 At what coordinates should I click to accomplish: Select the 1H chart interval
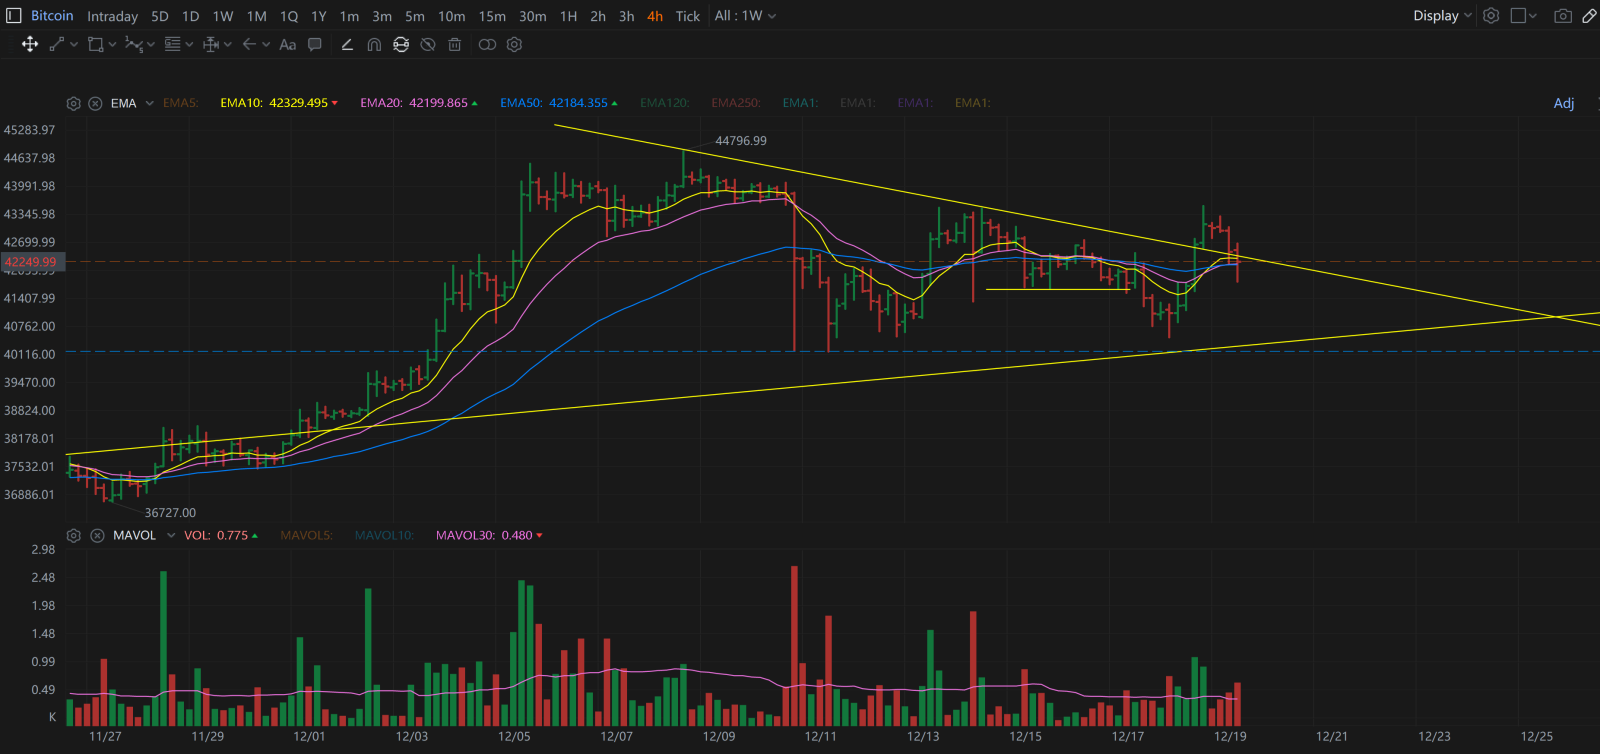click(568, 16)
